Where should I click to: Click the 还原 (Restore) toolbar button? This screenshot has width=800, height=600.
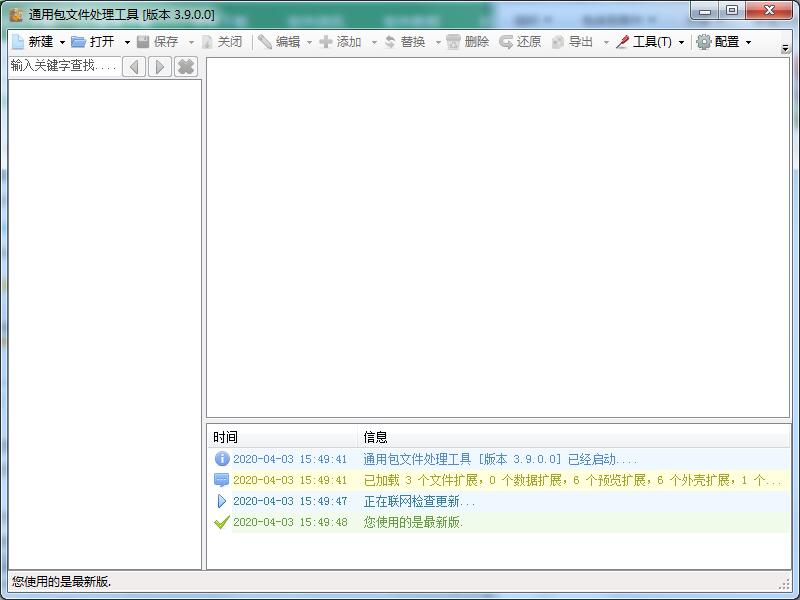(520, 42)
